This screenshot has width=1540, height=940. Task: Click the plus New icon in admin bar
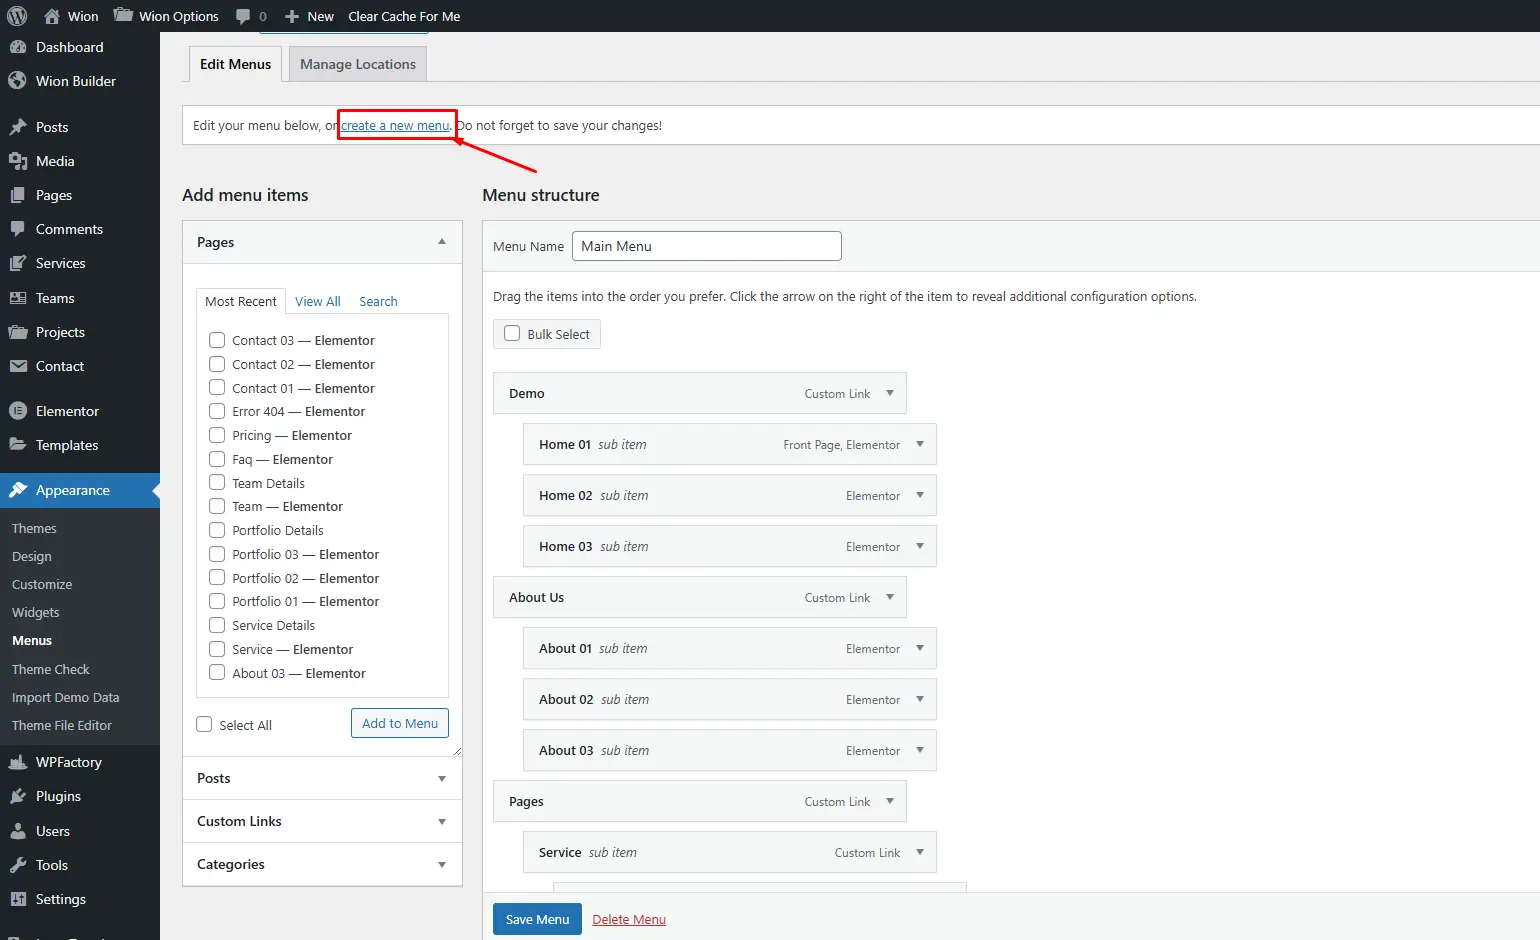(x=292, y=16)
